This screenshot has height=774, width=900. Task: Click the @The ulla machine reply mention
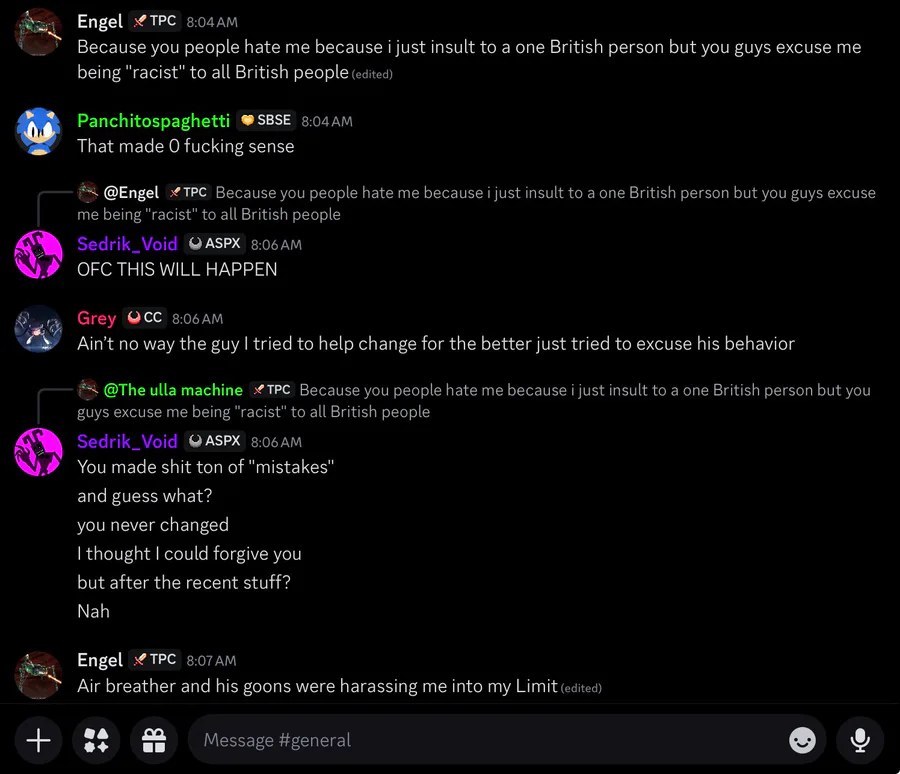pyautogui.click(x=173, y=390)
